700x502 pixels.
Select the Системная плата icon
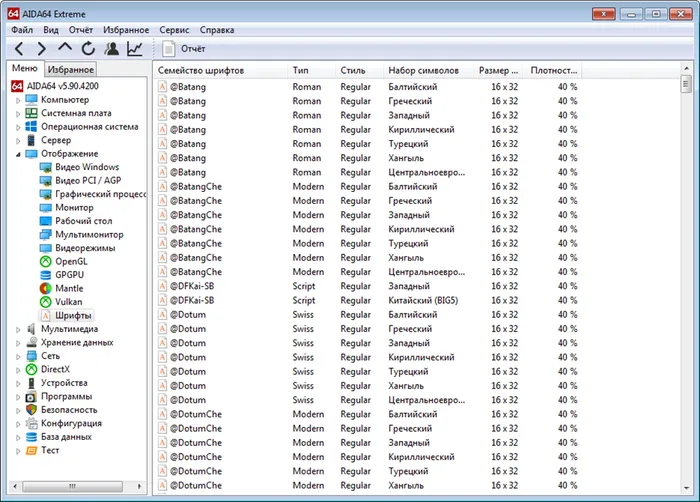click(x=31, y=113)
